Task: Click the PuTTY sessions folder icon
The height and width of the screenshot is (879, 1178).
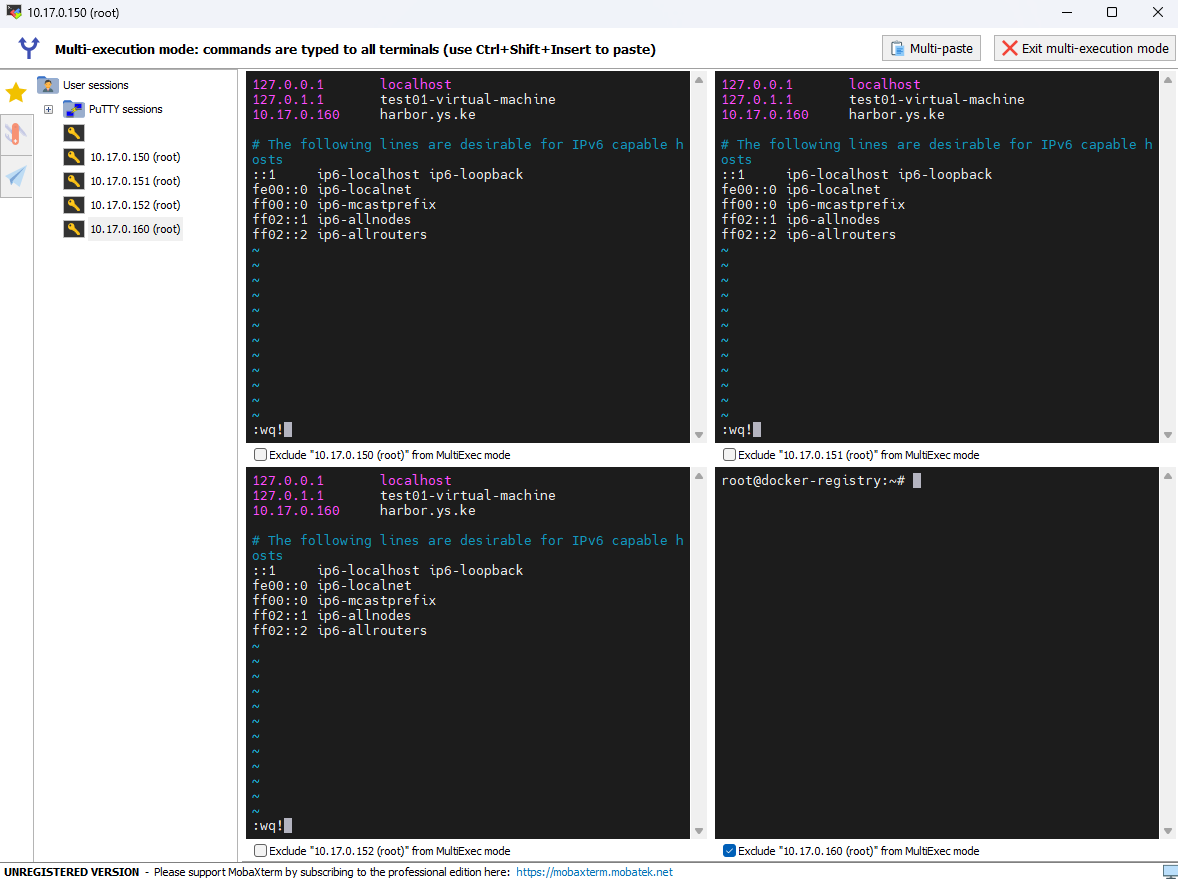Action: [x=74, y=109]
